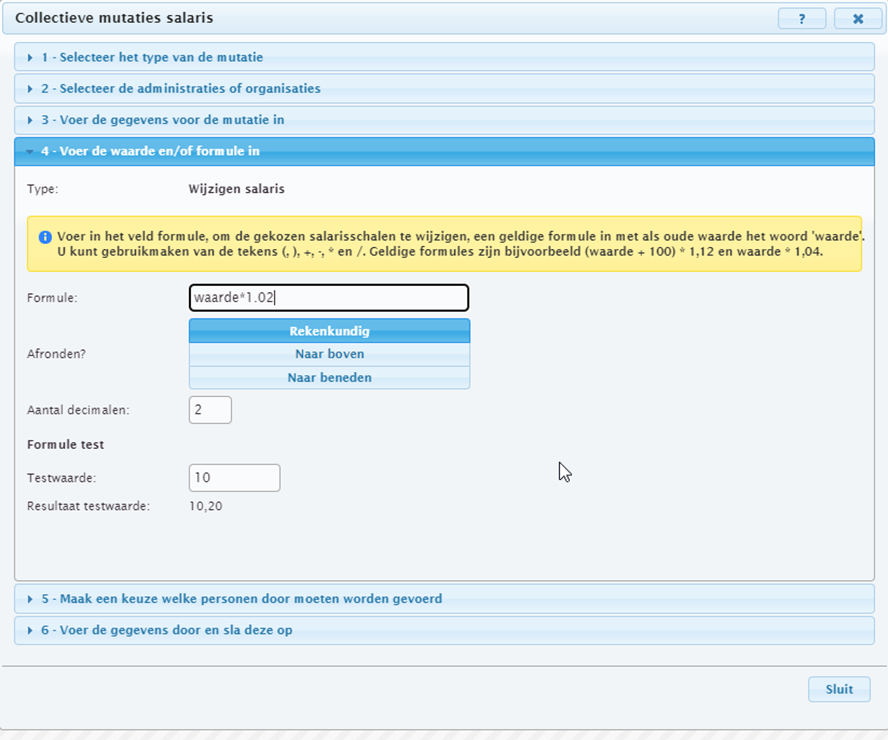This screenshot has width=888, height=740.
Task: Expand step 1 Selecteer het type van de mutatie
Action: (x=445, y=57)
